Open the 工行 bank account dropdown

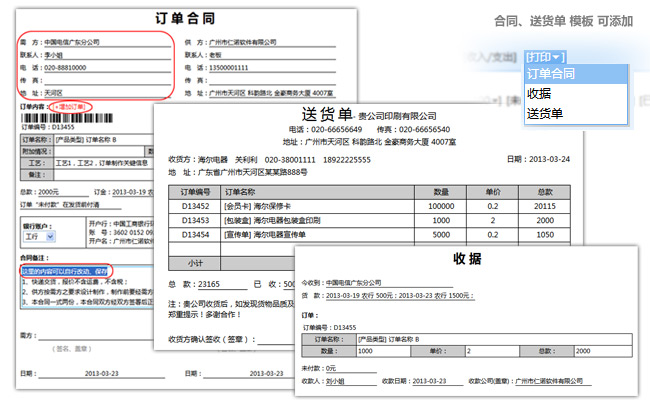39,237
